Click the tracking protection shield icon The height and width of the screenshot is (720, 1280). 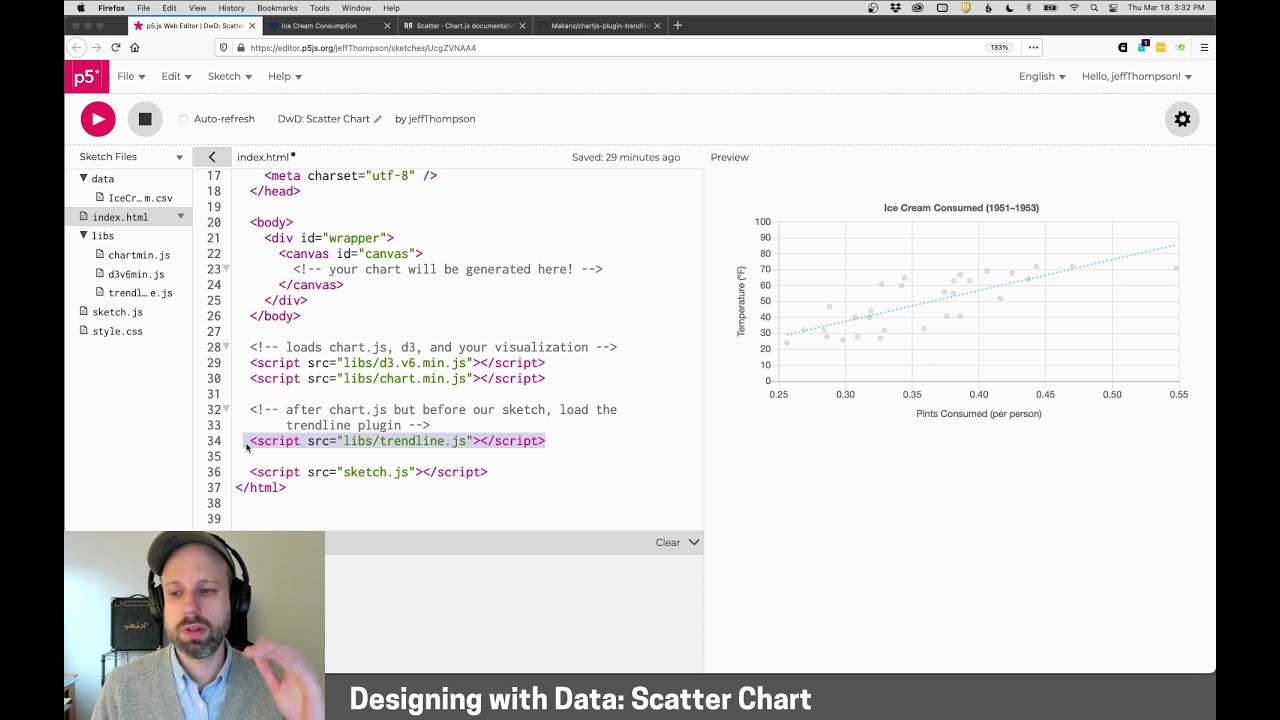tap(224, 47)
